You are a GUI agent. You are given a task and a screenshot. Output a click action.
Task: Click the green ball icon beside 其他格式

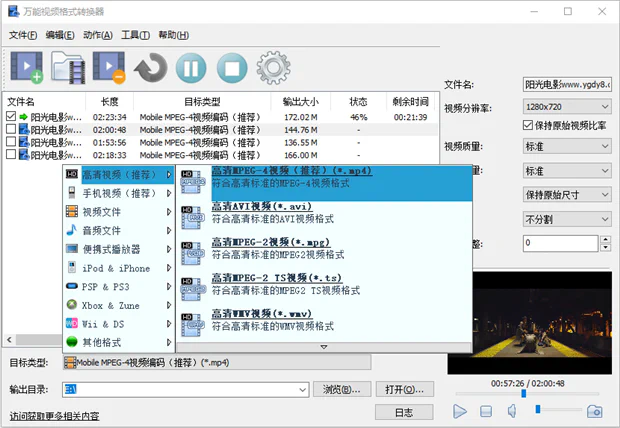(72, 341)
